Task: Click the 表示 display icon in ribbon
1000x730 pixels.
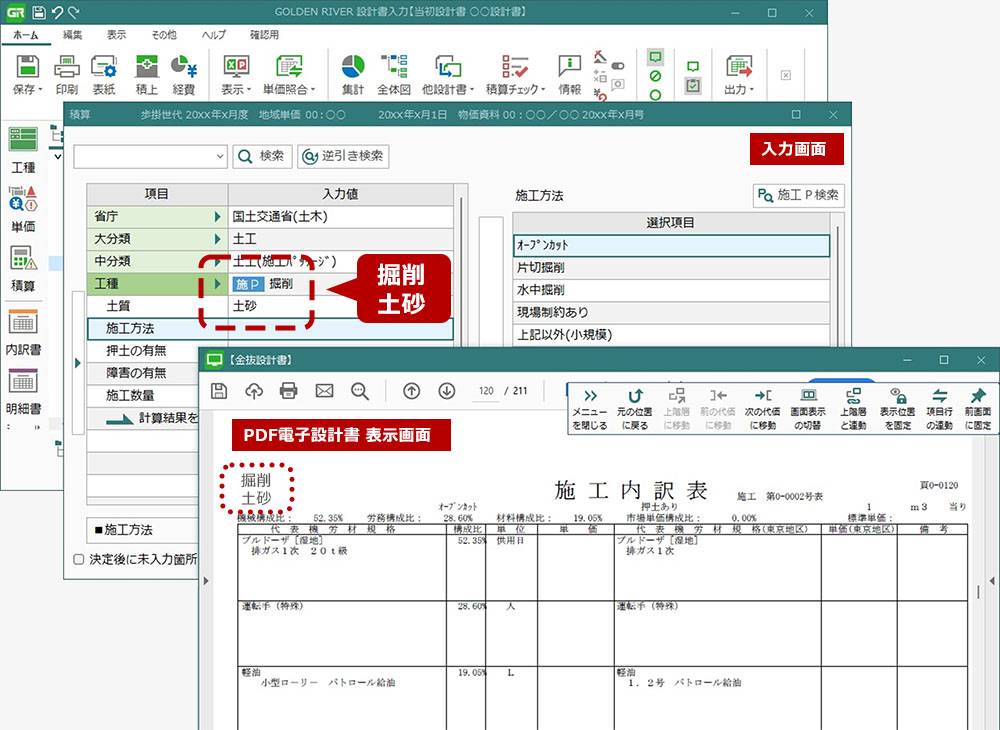Action: [x=236, y=66]
